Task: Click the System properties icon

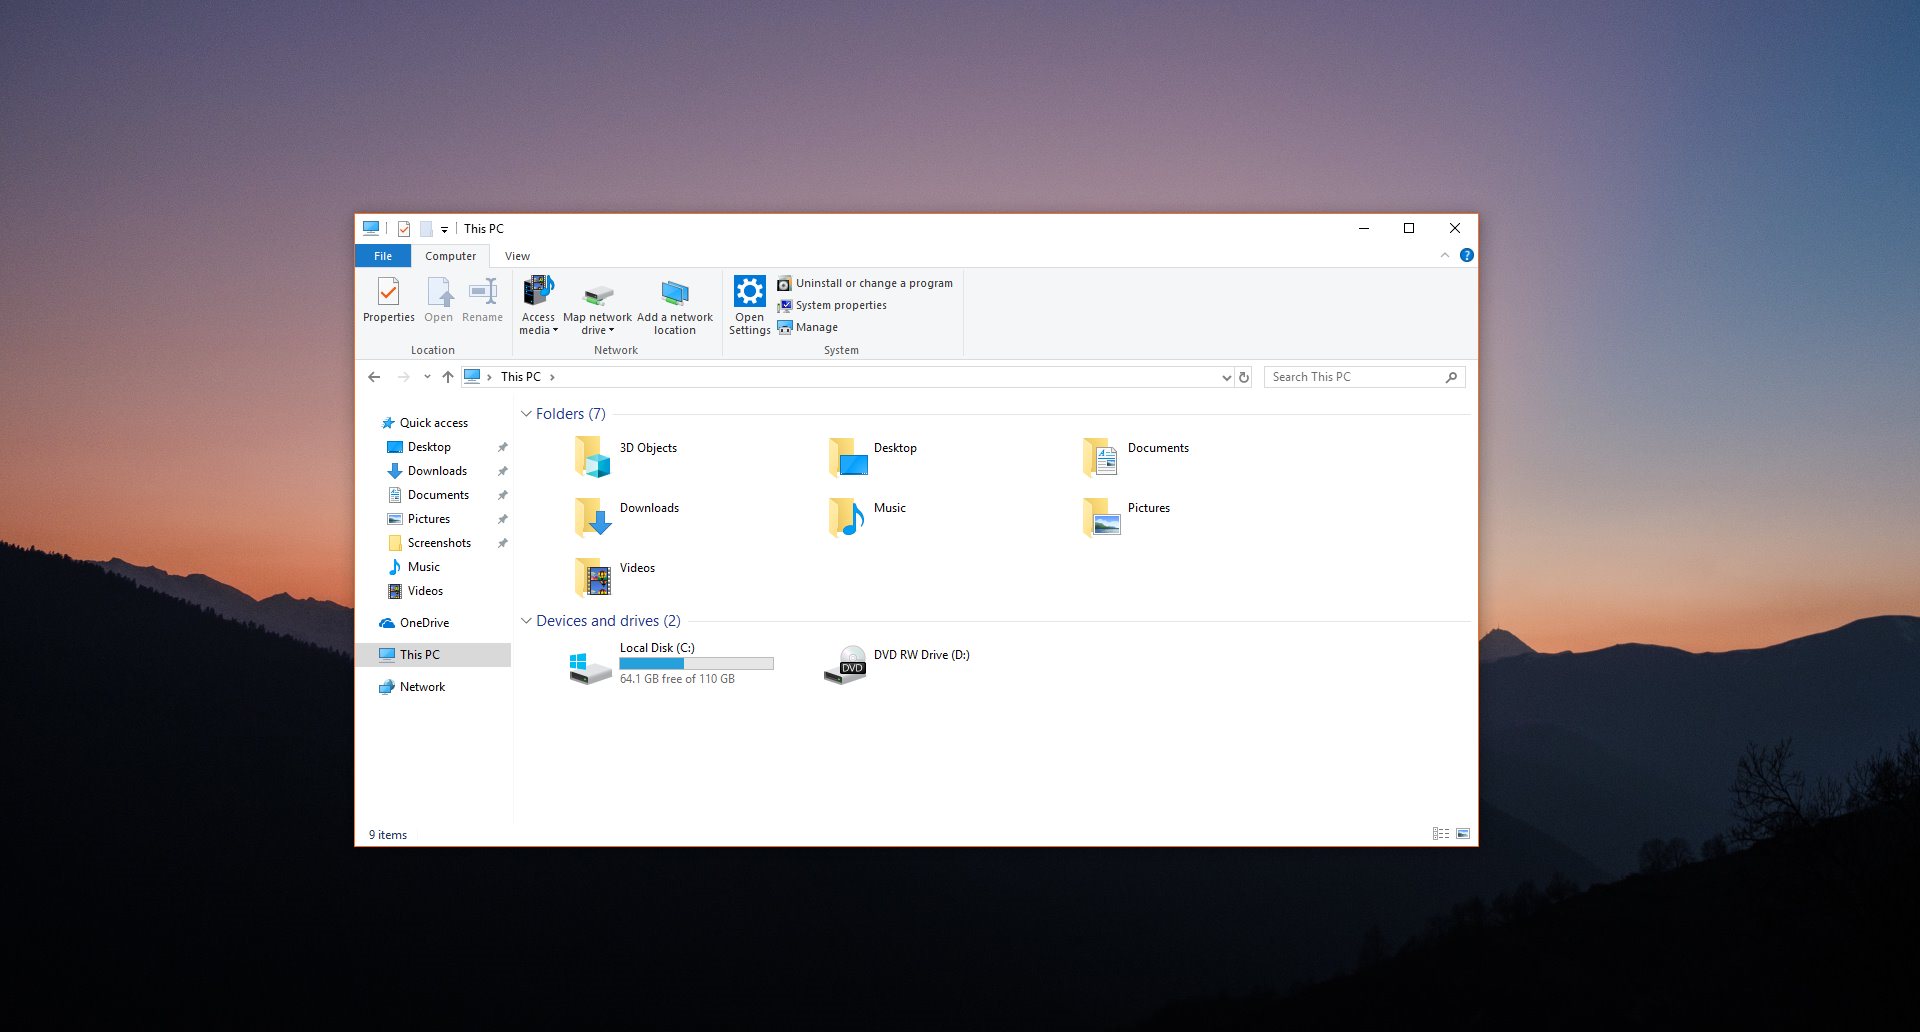Action: 786,305
